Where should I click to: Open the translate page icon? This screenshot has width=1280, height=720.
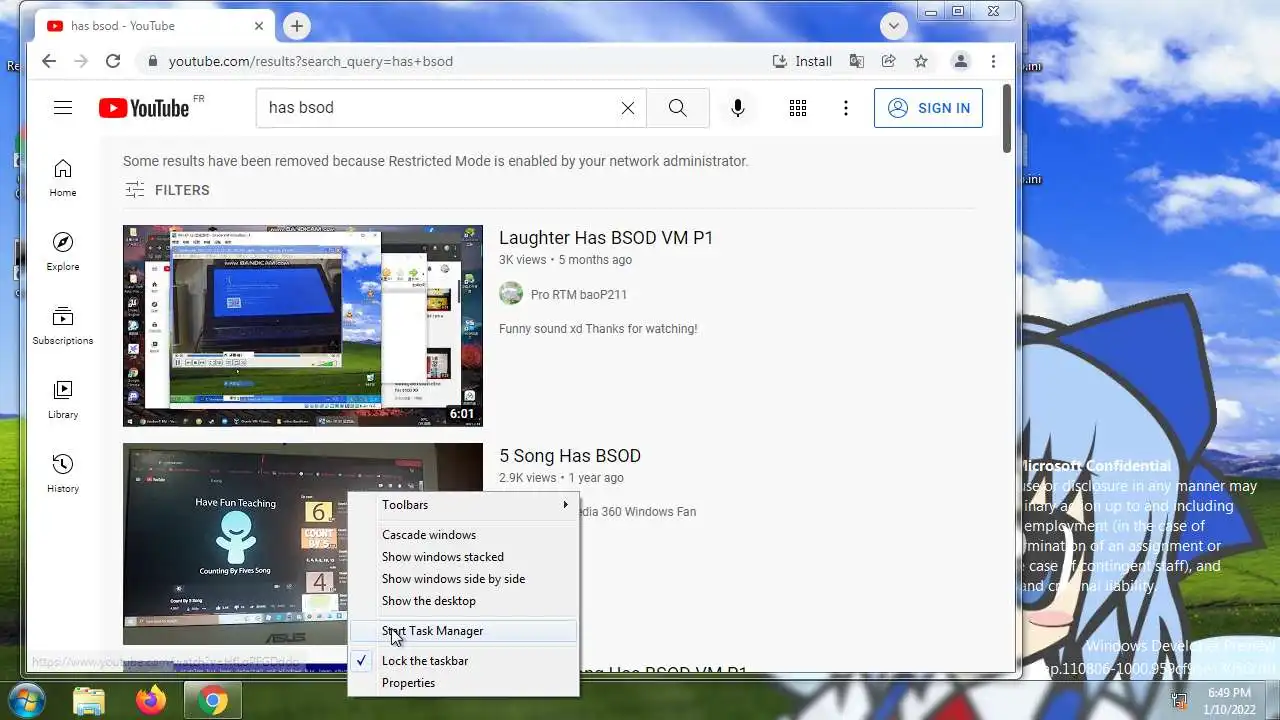857,61
